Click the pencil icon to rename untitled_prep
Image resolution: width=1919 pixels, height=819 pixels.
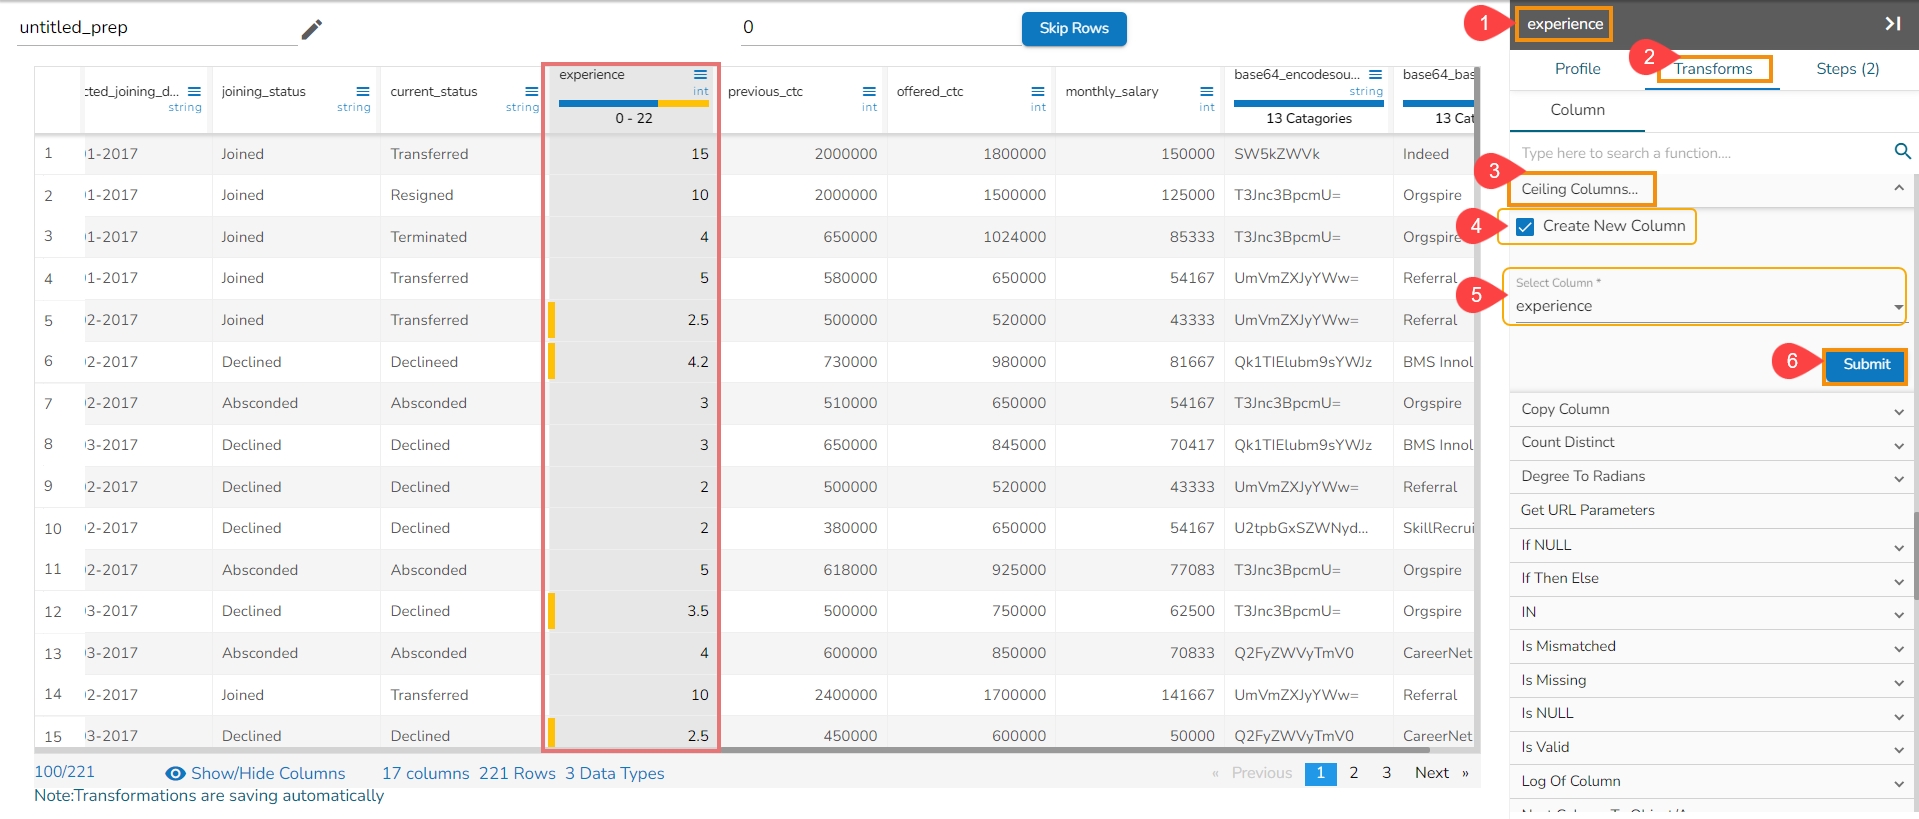[312, 29]
